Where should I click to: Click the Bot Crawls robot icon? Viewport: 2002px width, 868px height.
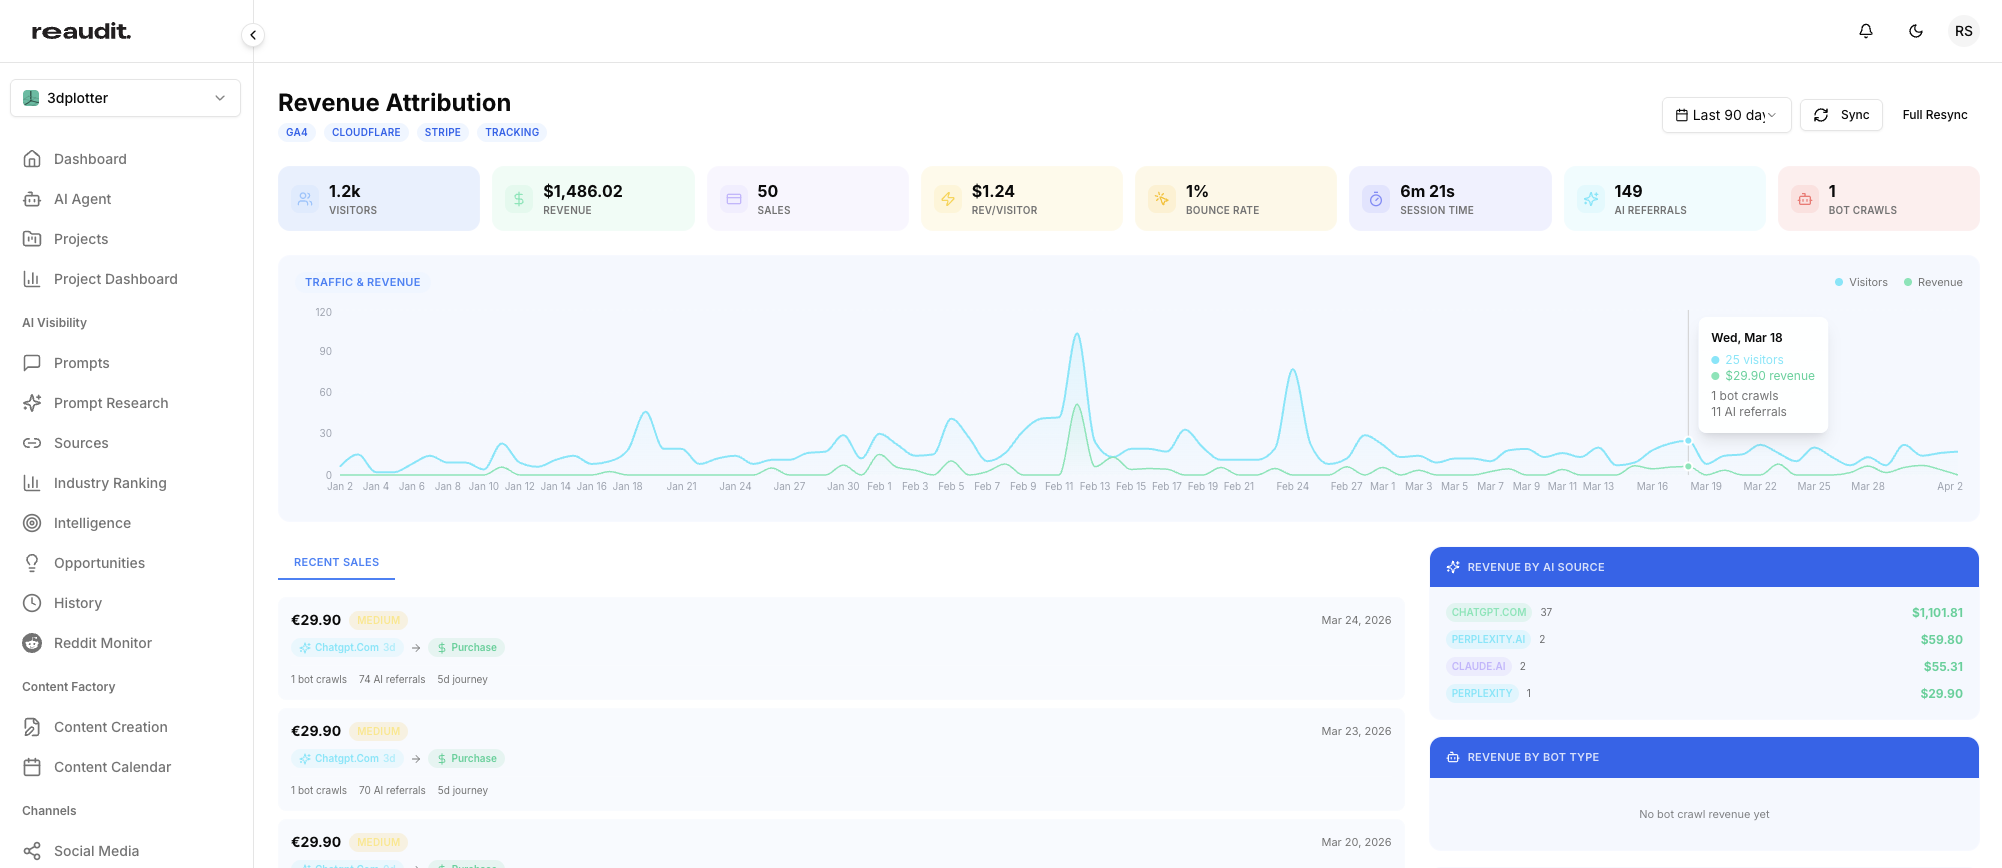[x=1805, y=199]
